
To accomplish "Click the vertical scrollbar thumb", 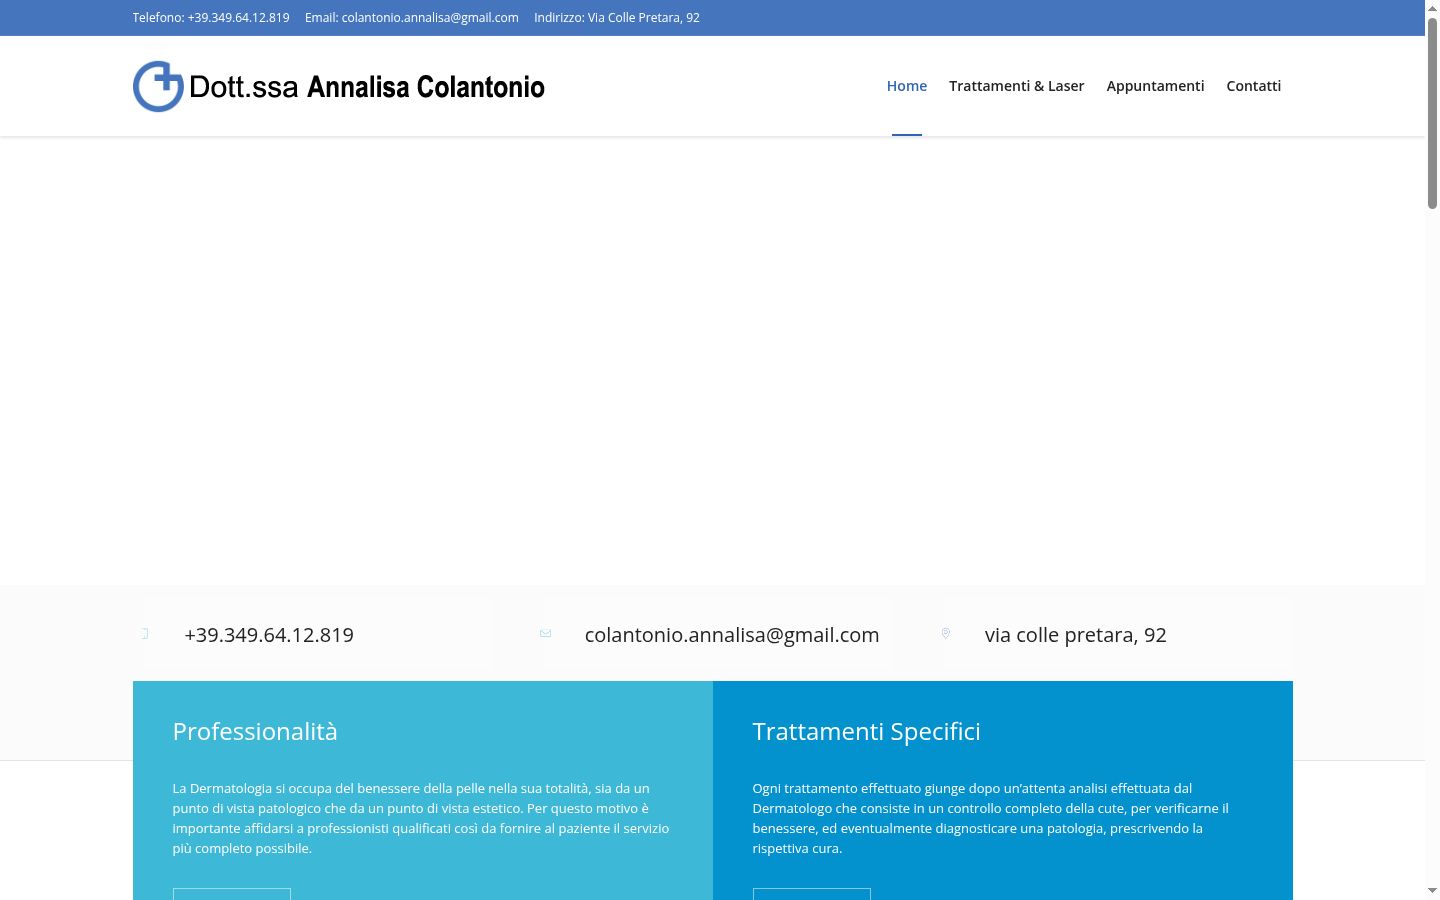I will (1432, 112).
